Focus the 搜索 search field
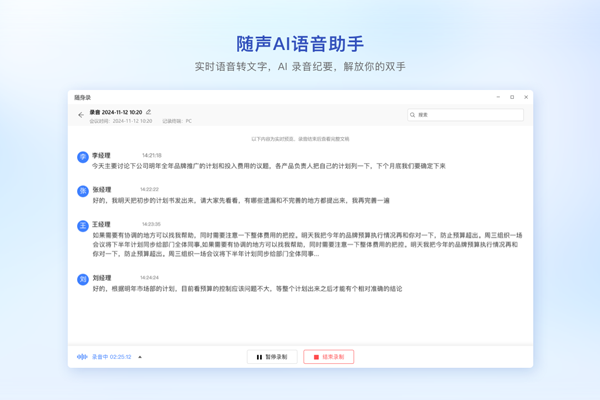600x400 pixels. click(465, 115)
